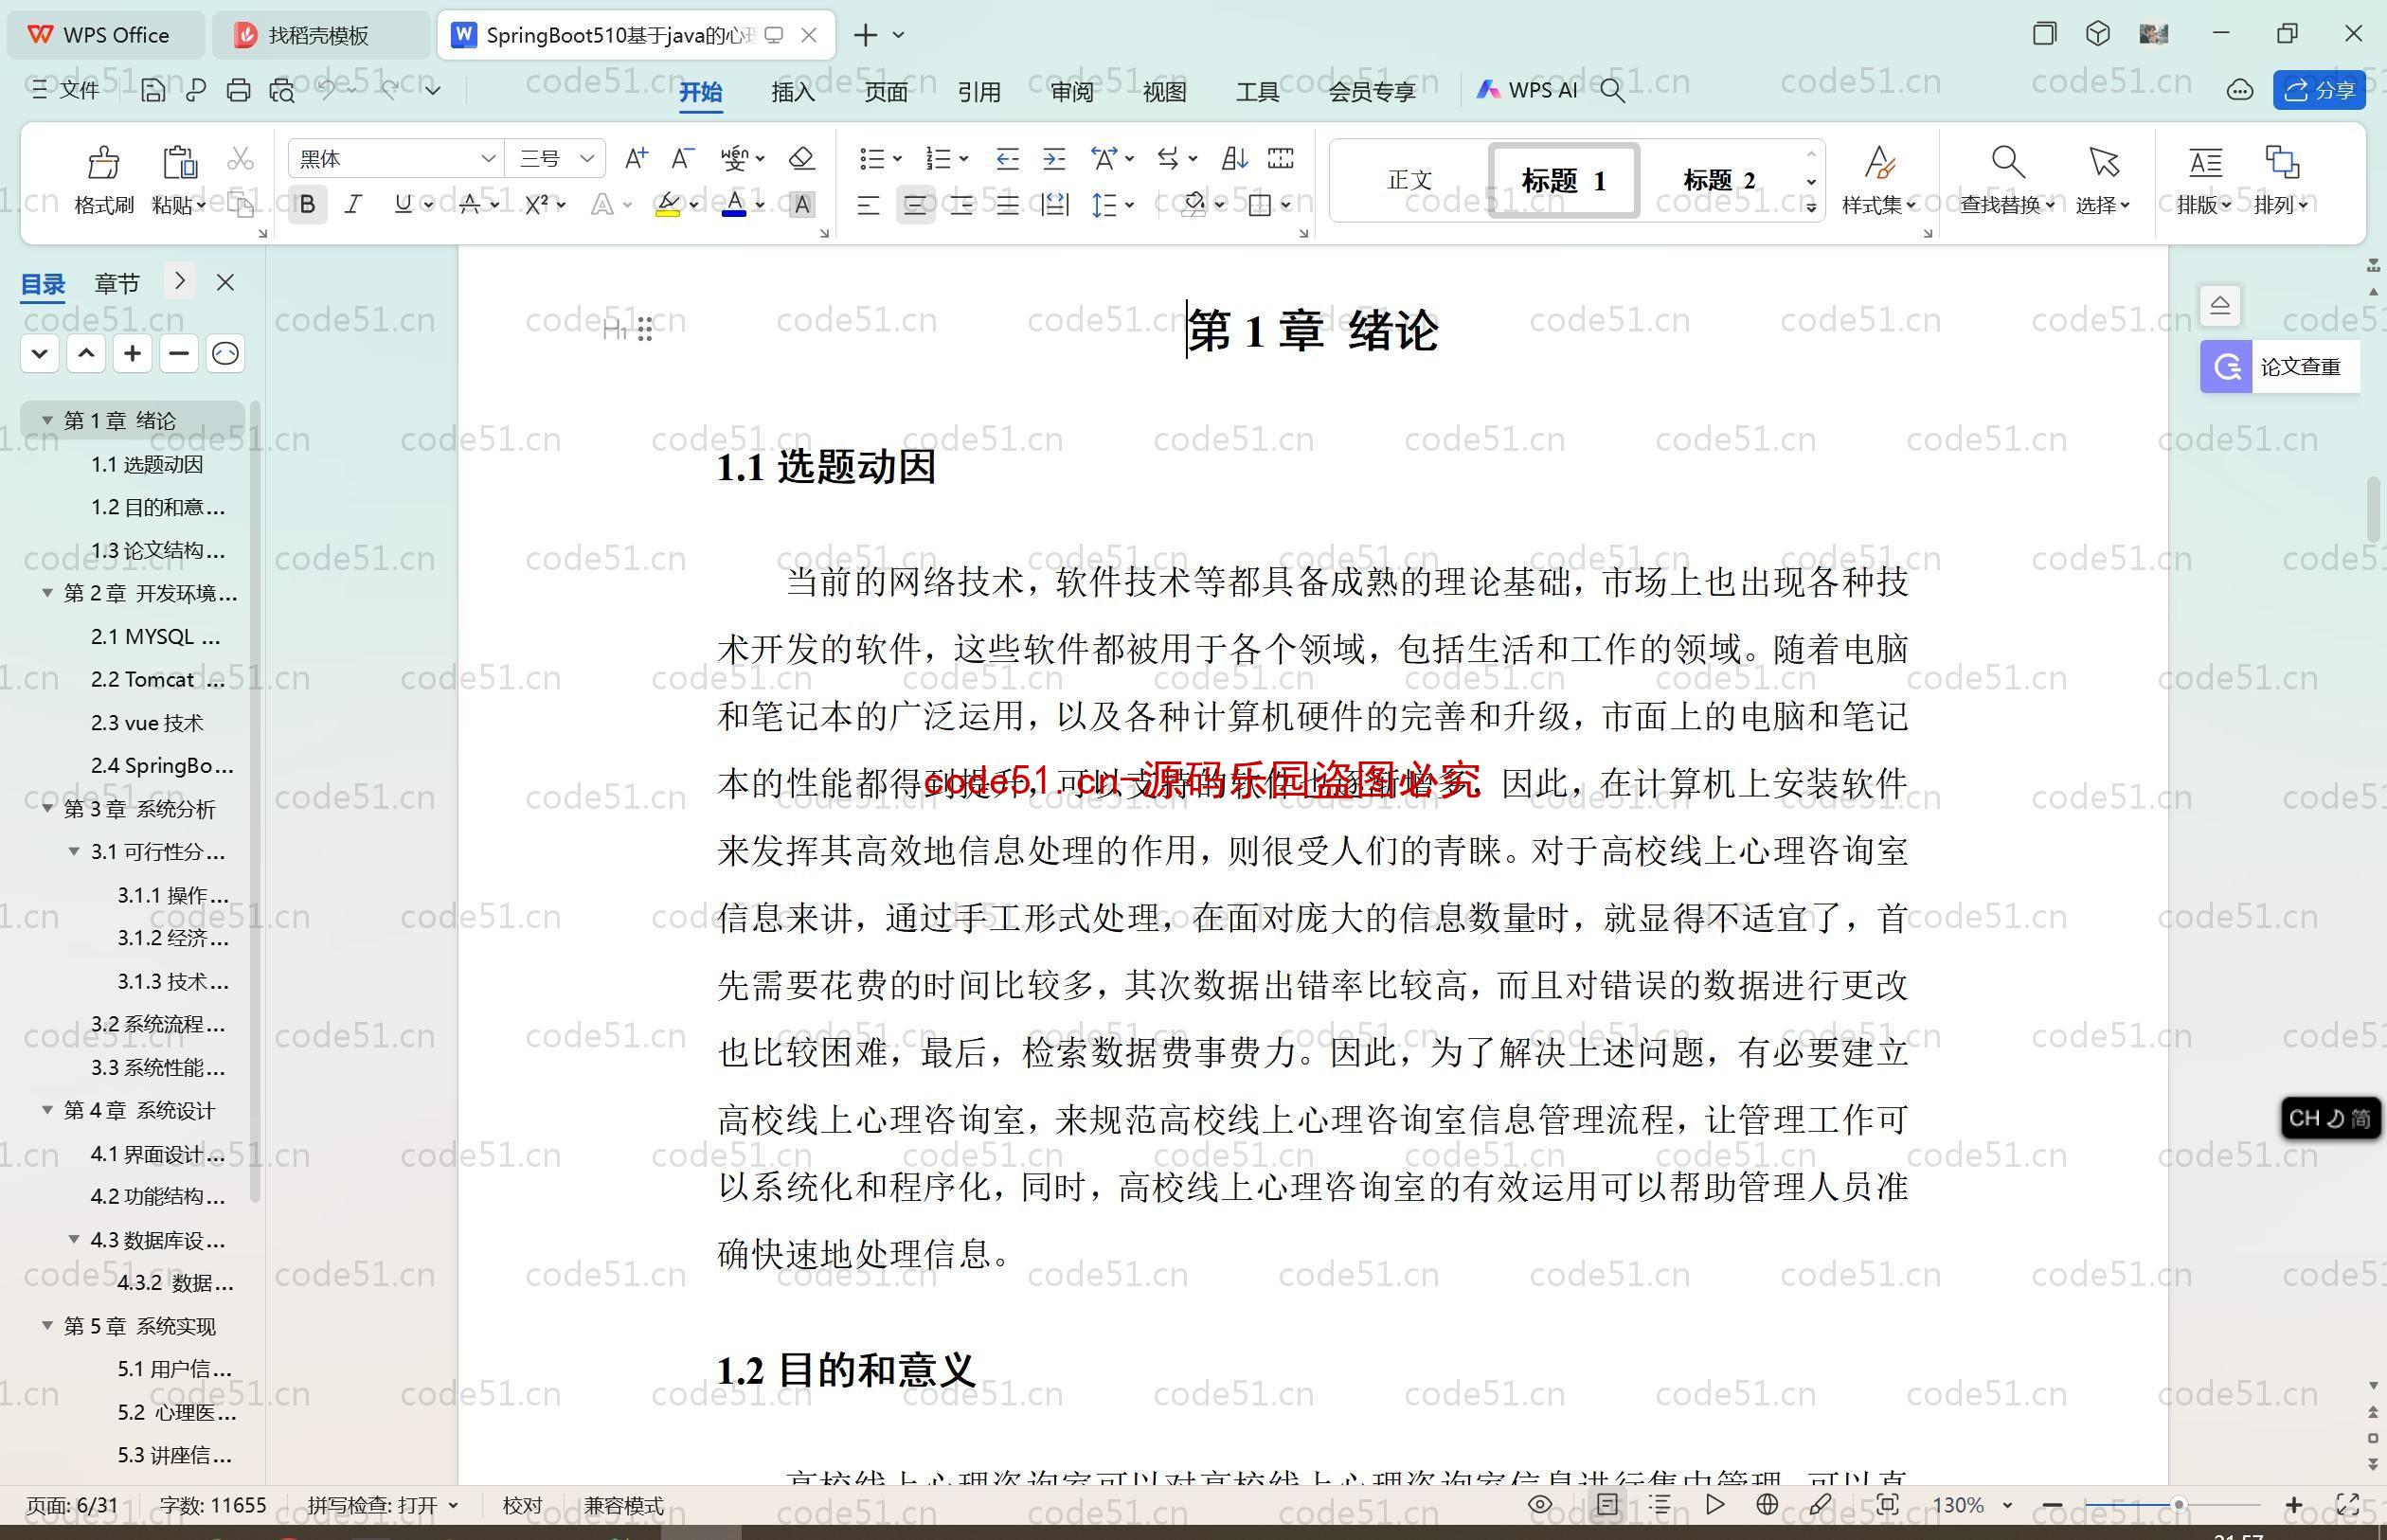
Task: Toggle Underline formatting
Action: click(403, 205)
